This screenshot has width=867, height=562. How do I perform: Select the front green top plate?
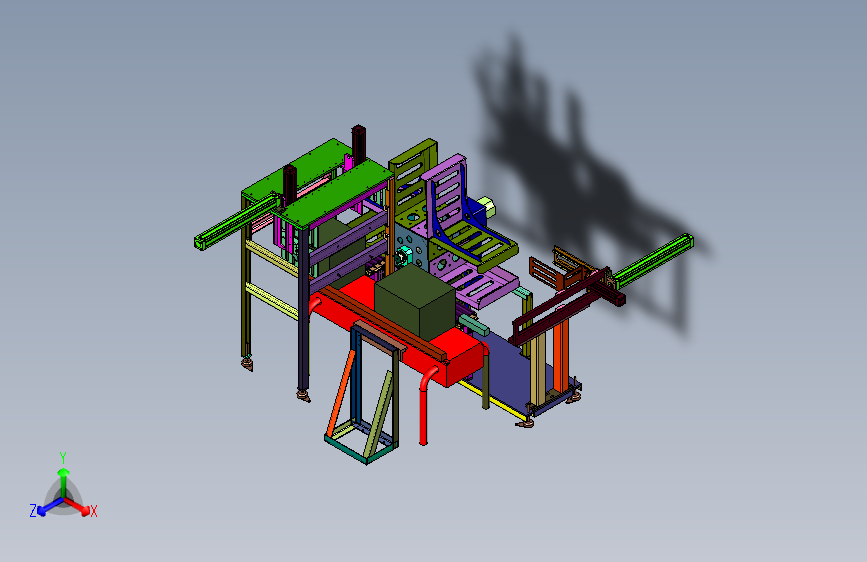tap(336, 193)
